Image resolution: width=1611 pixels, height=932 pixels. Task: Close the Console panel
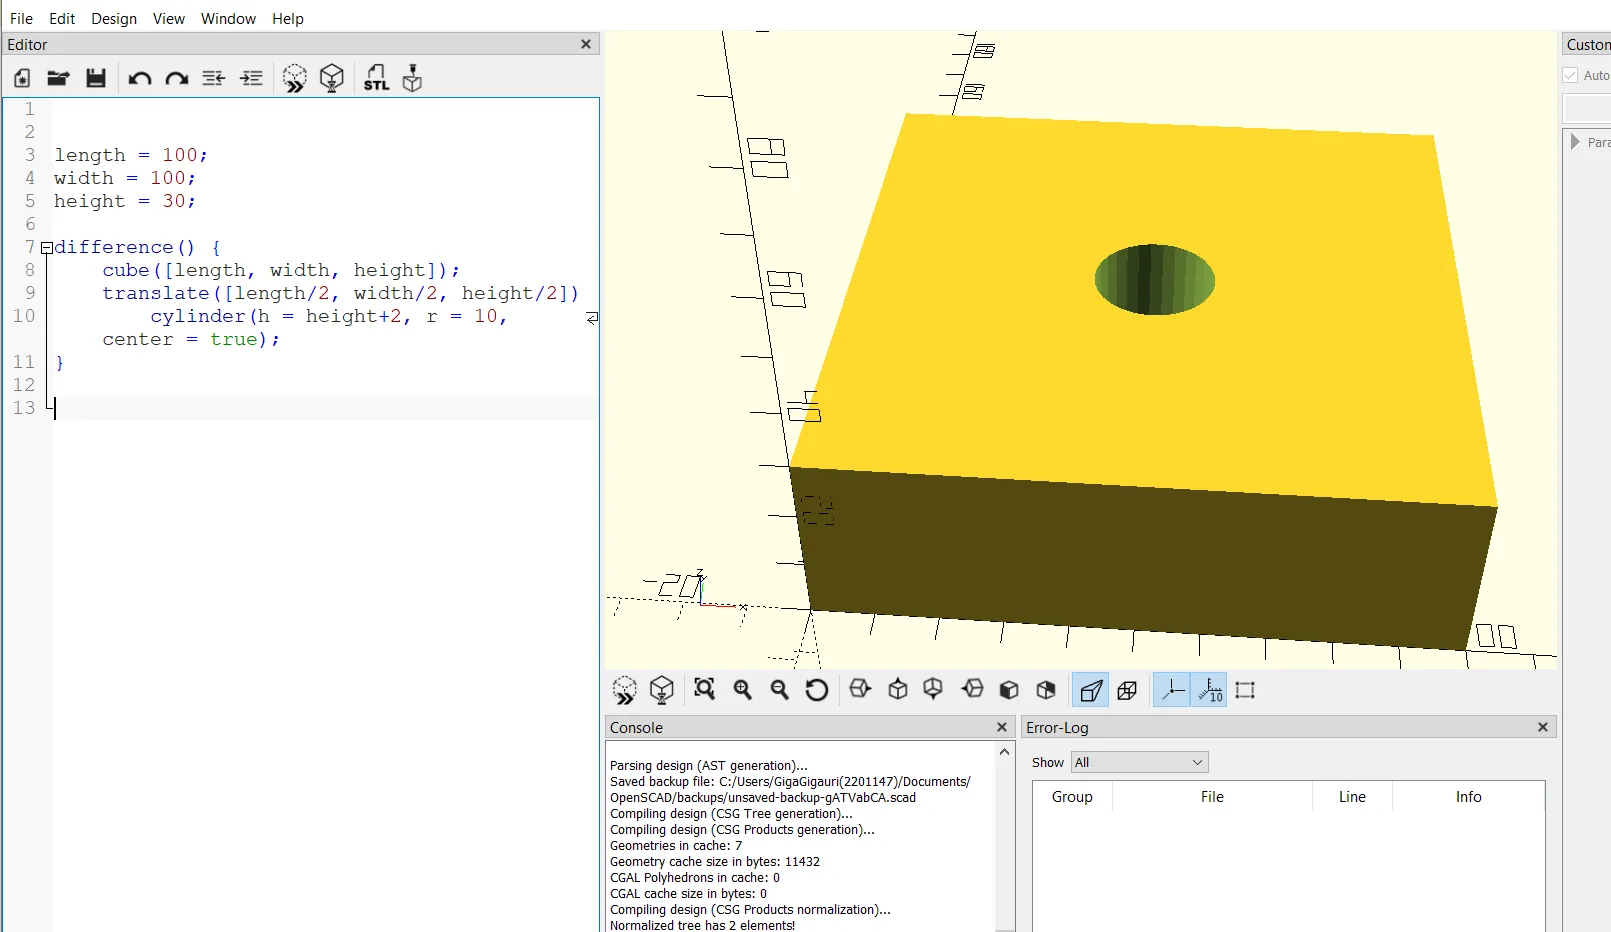click(x=1002, y=727)
